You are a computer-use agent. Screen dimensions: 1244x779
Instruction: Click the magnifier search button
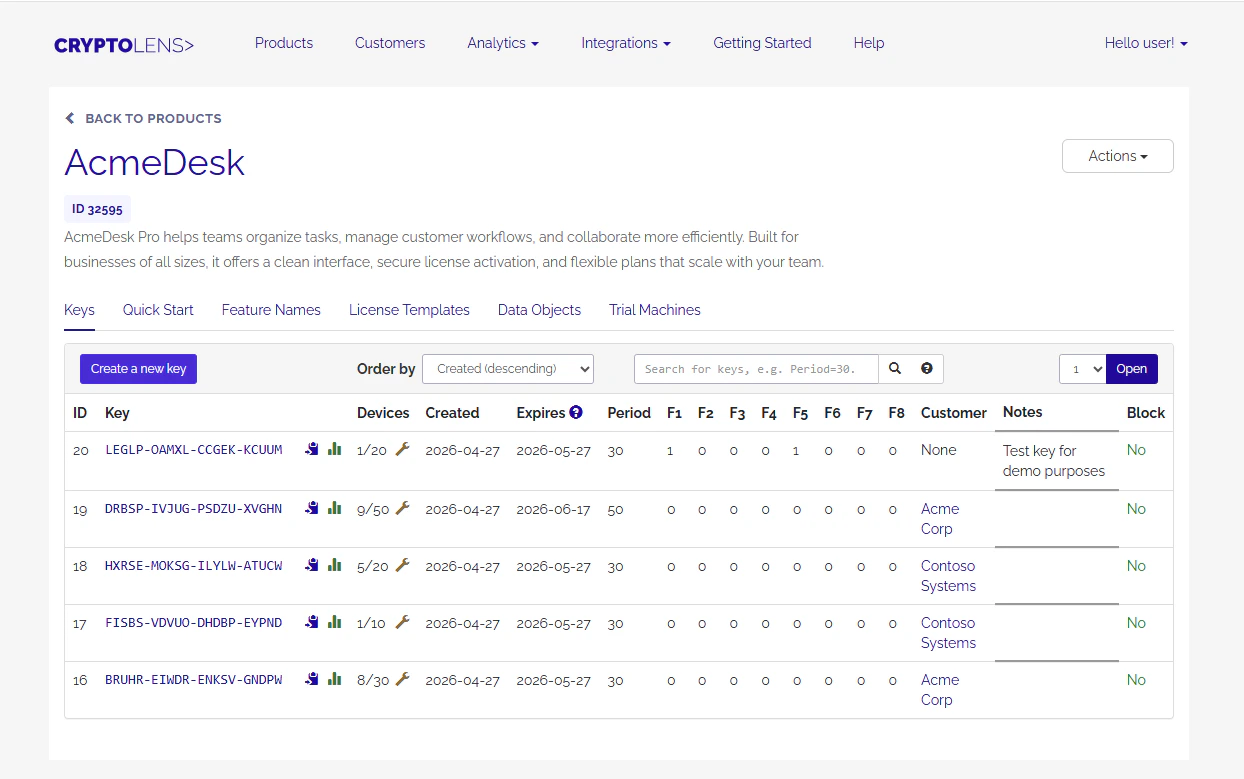(895, 369)
